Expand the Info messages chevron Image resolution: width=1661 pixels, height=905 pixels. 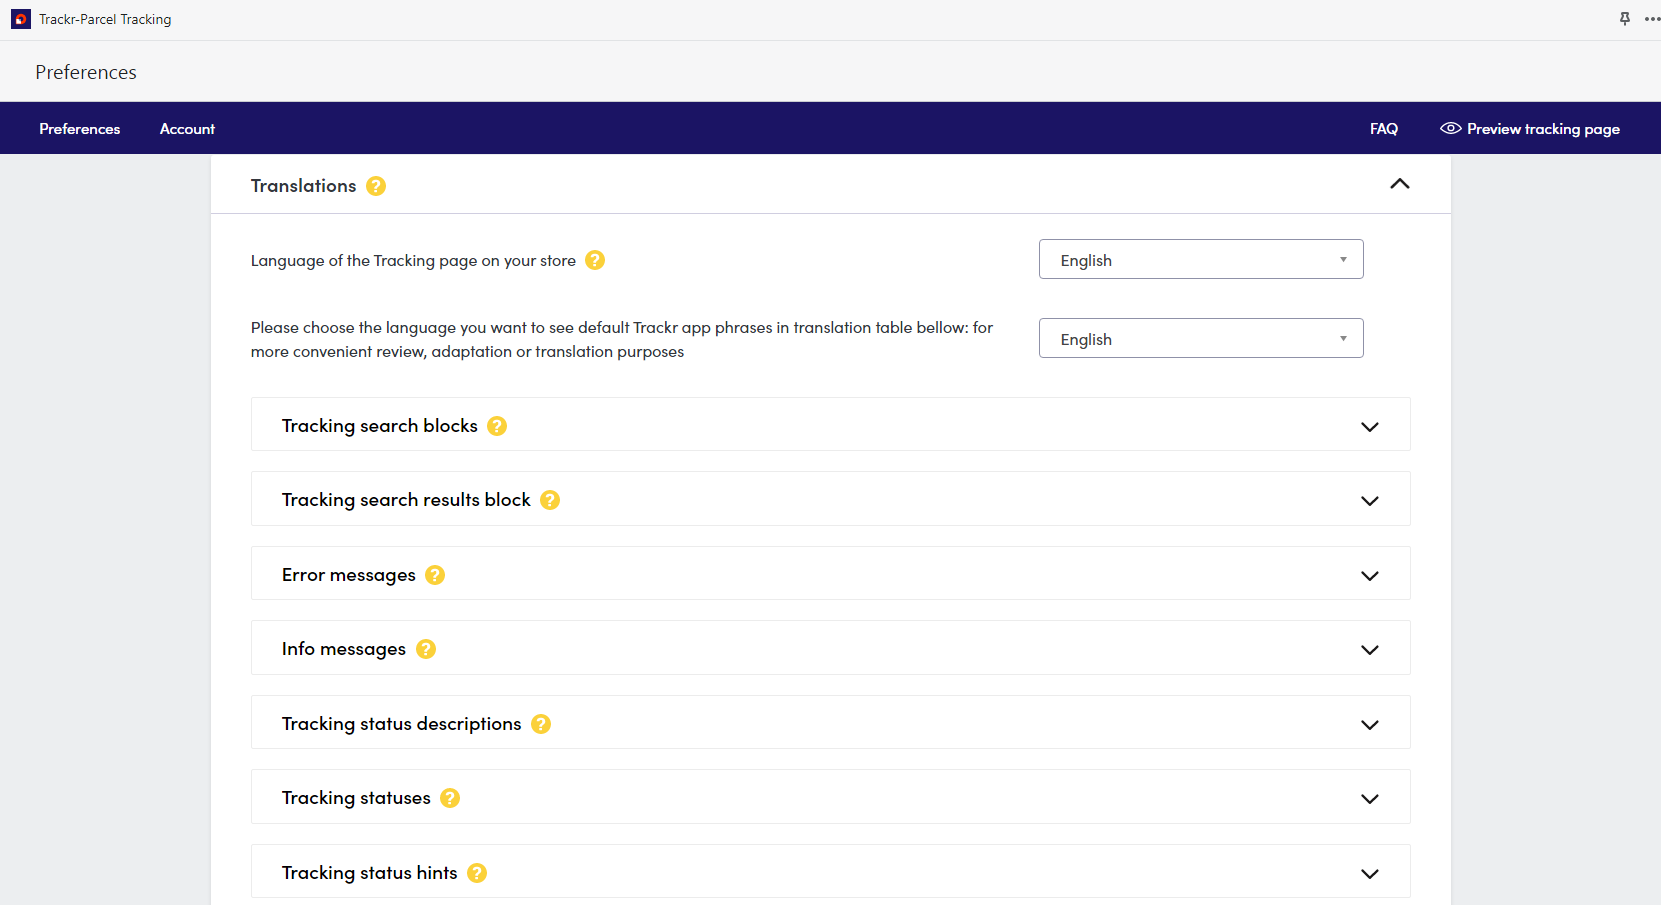pyautogui.click(x=1370, y=650)
